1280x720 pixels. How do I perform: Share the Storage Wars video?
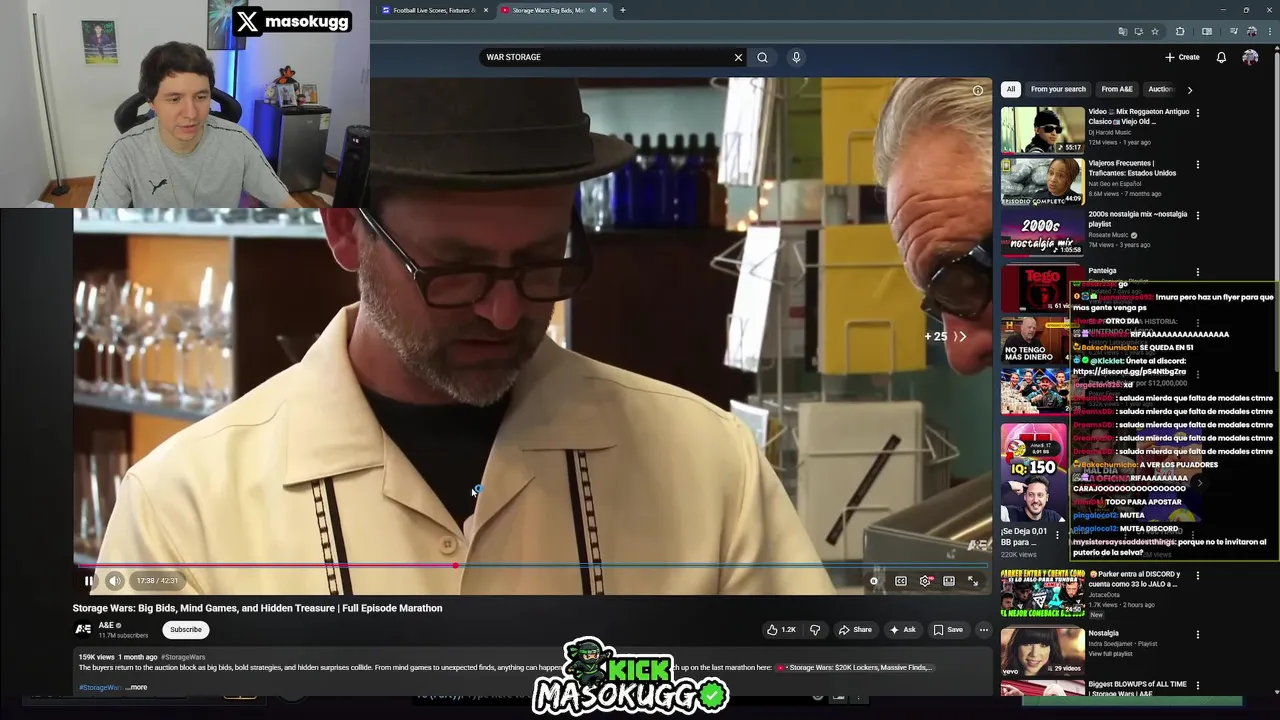pyautogui.click(x=856, y=630)
